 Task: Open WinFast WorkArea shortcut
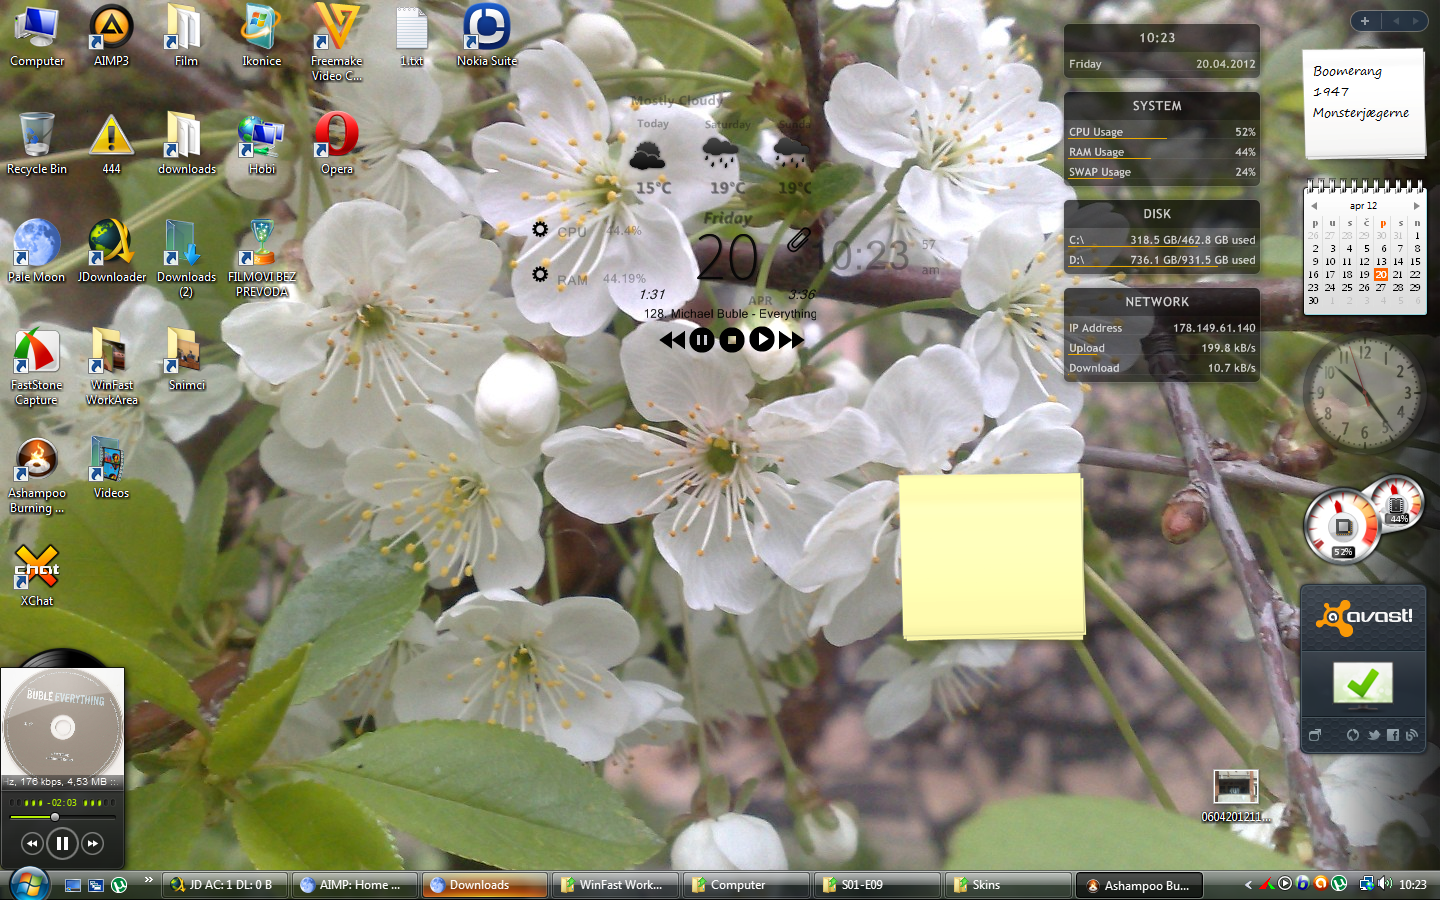coord(111,366)
